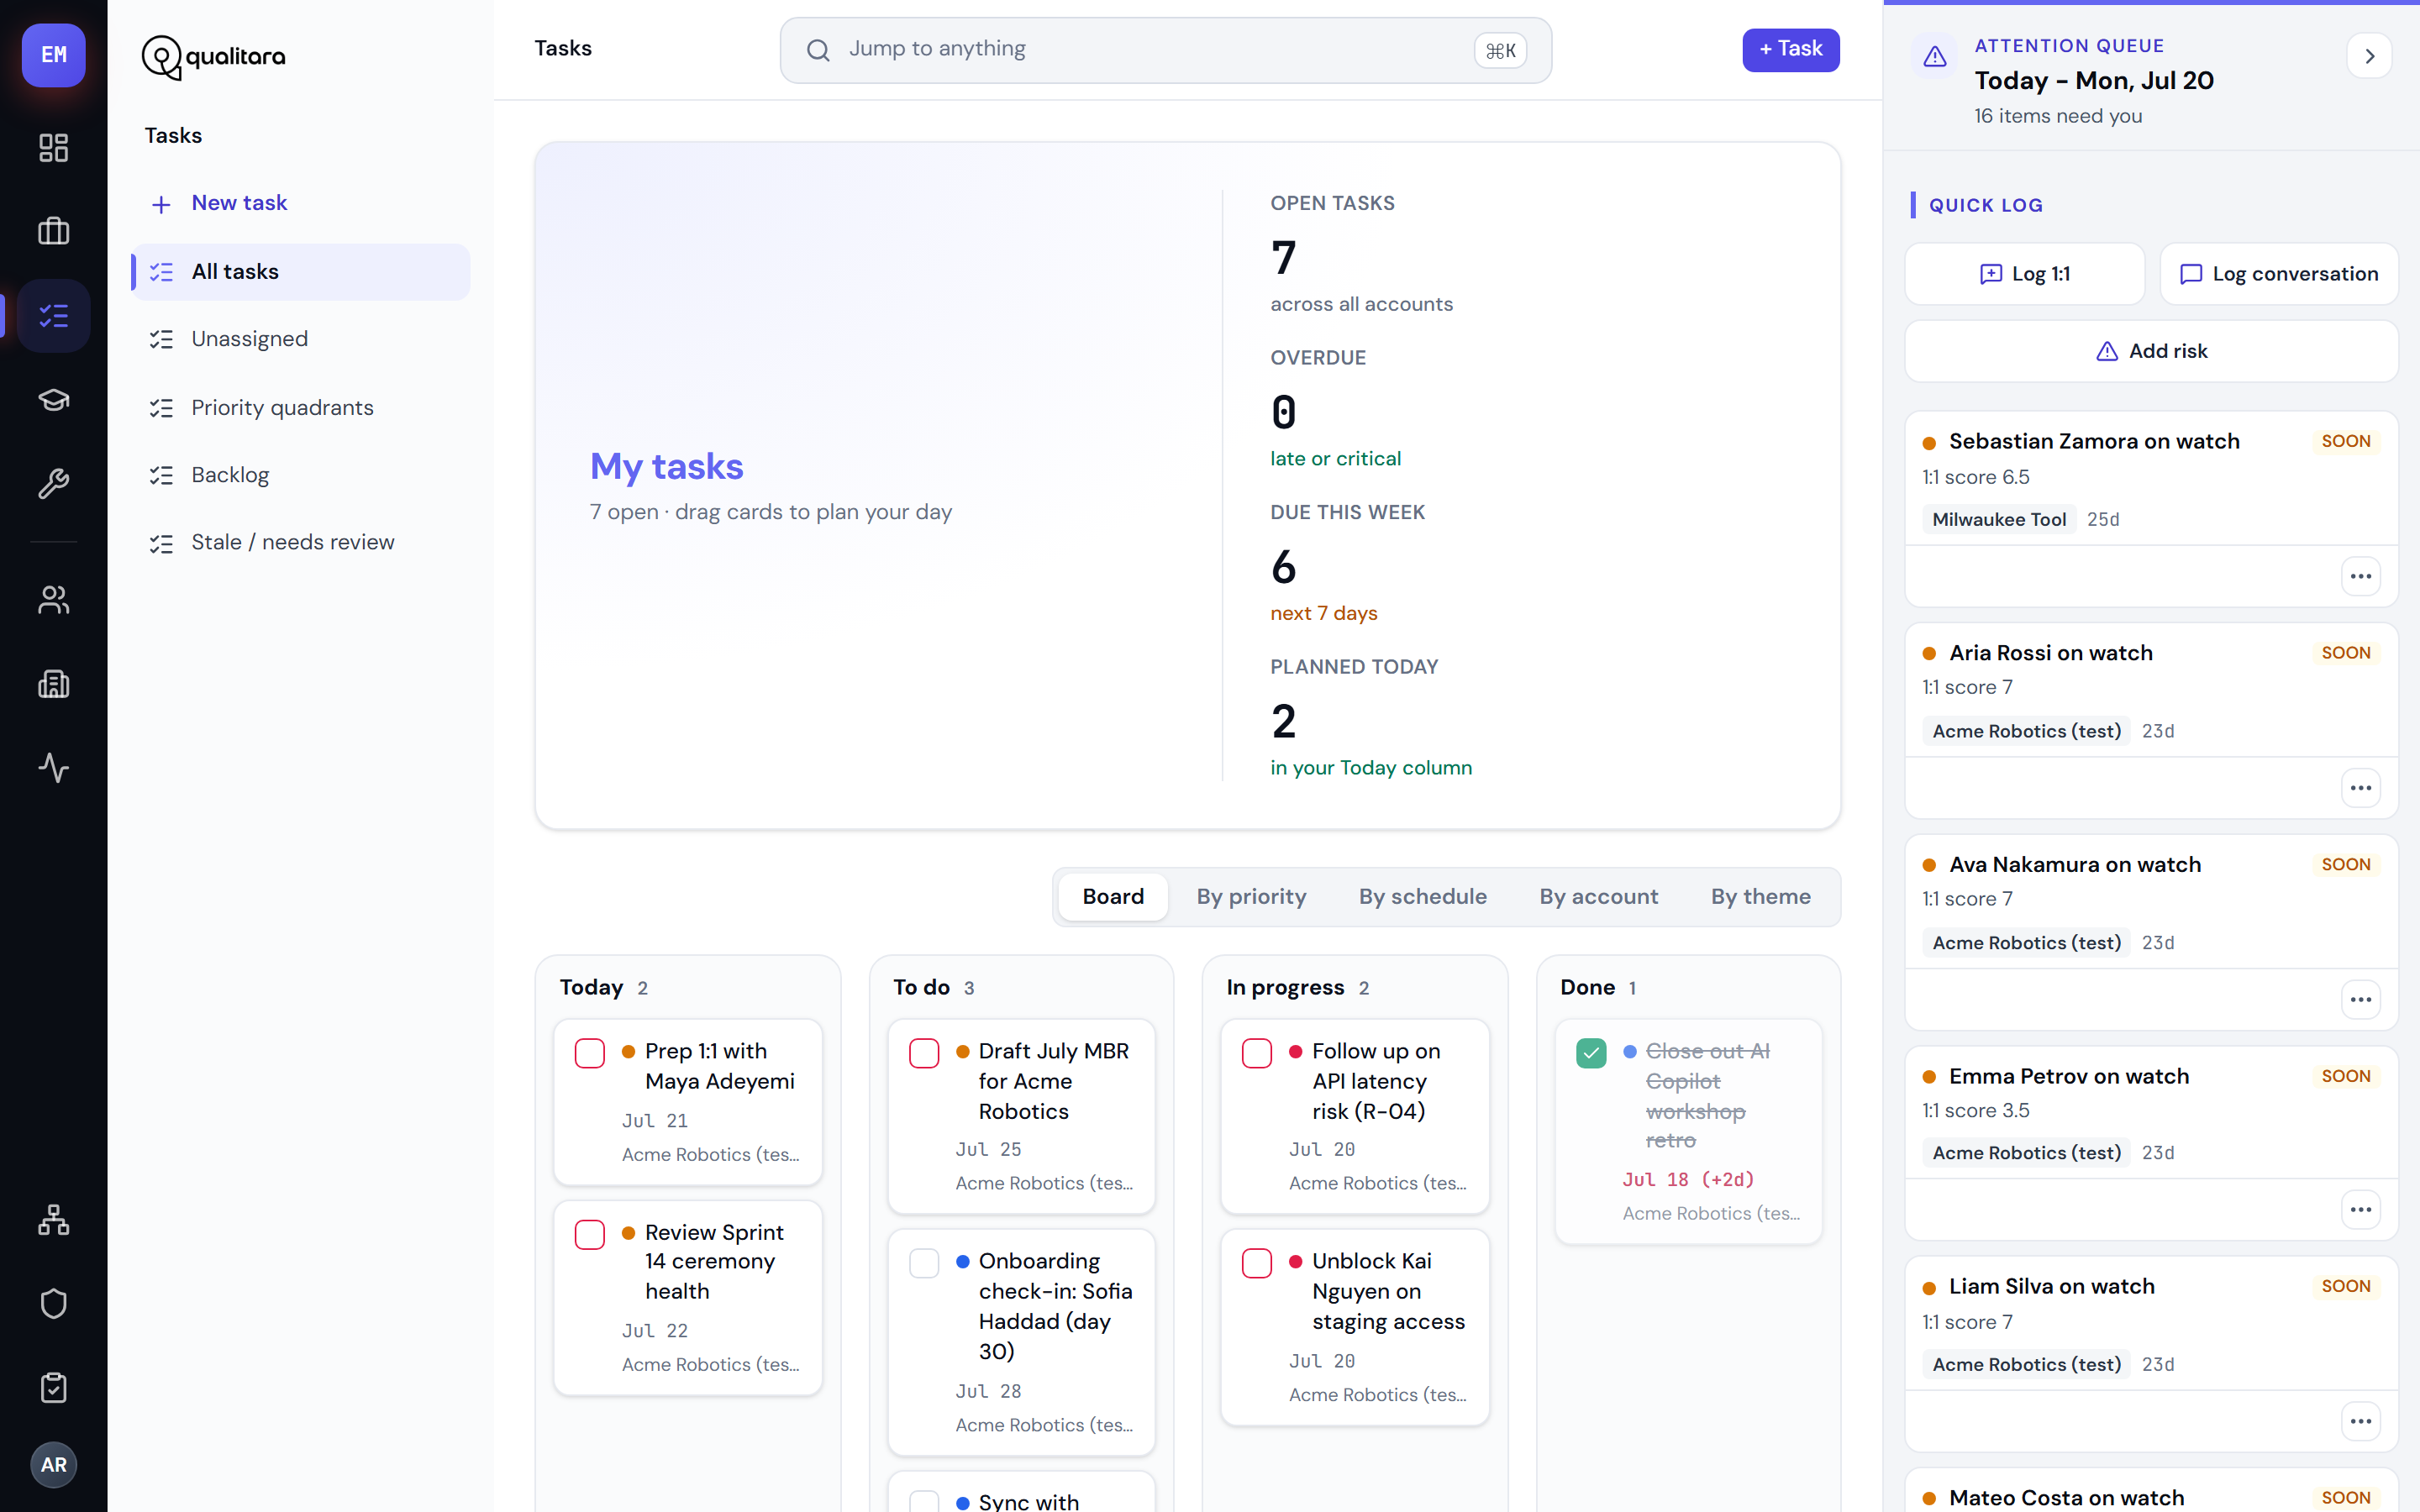Check off Unblock Kai Nguyen staging access
The width and height of the screenshot is (2420, 1512).
[1257, 1263]
